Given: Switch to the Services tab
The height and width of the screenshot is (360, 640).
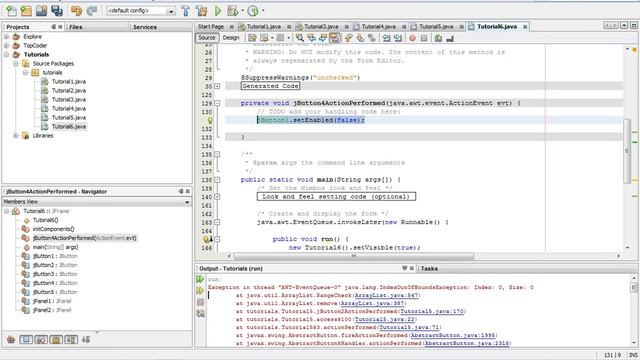Looking at the screenshot, I should point(145,27).
